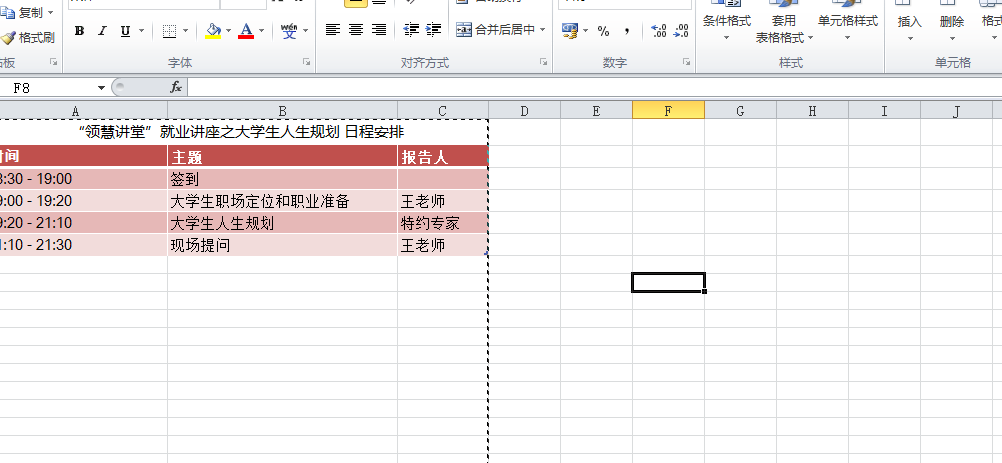Click time cell ending 19:20

coord(83,201)
